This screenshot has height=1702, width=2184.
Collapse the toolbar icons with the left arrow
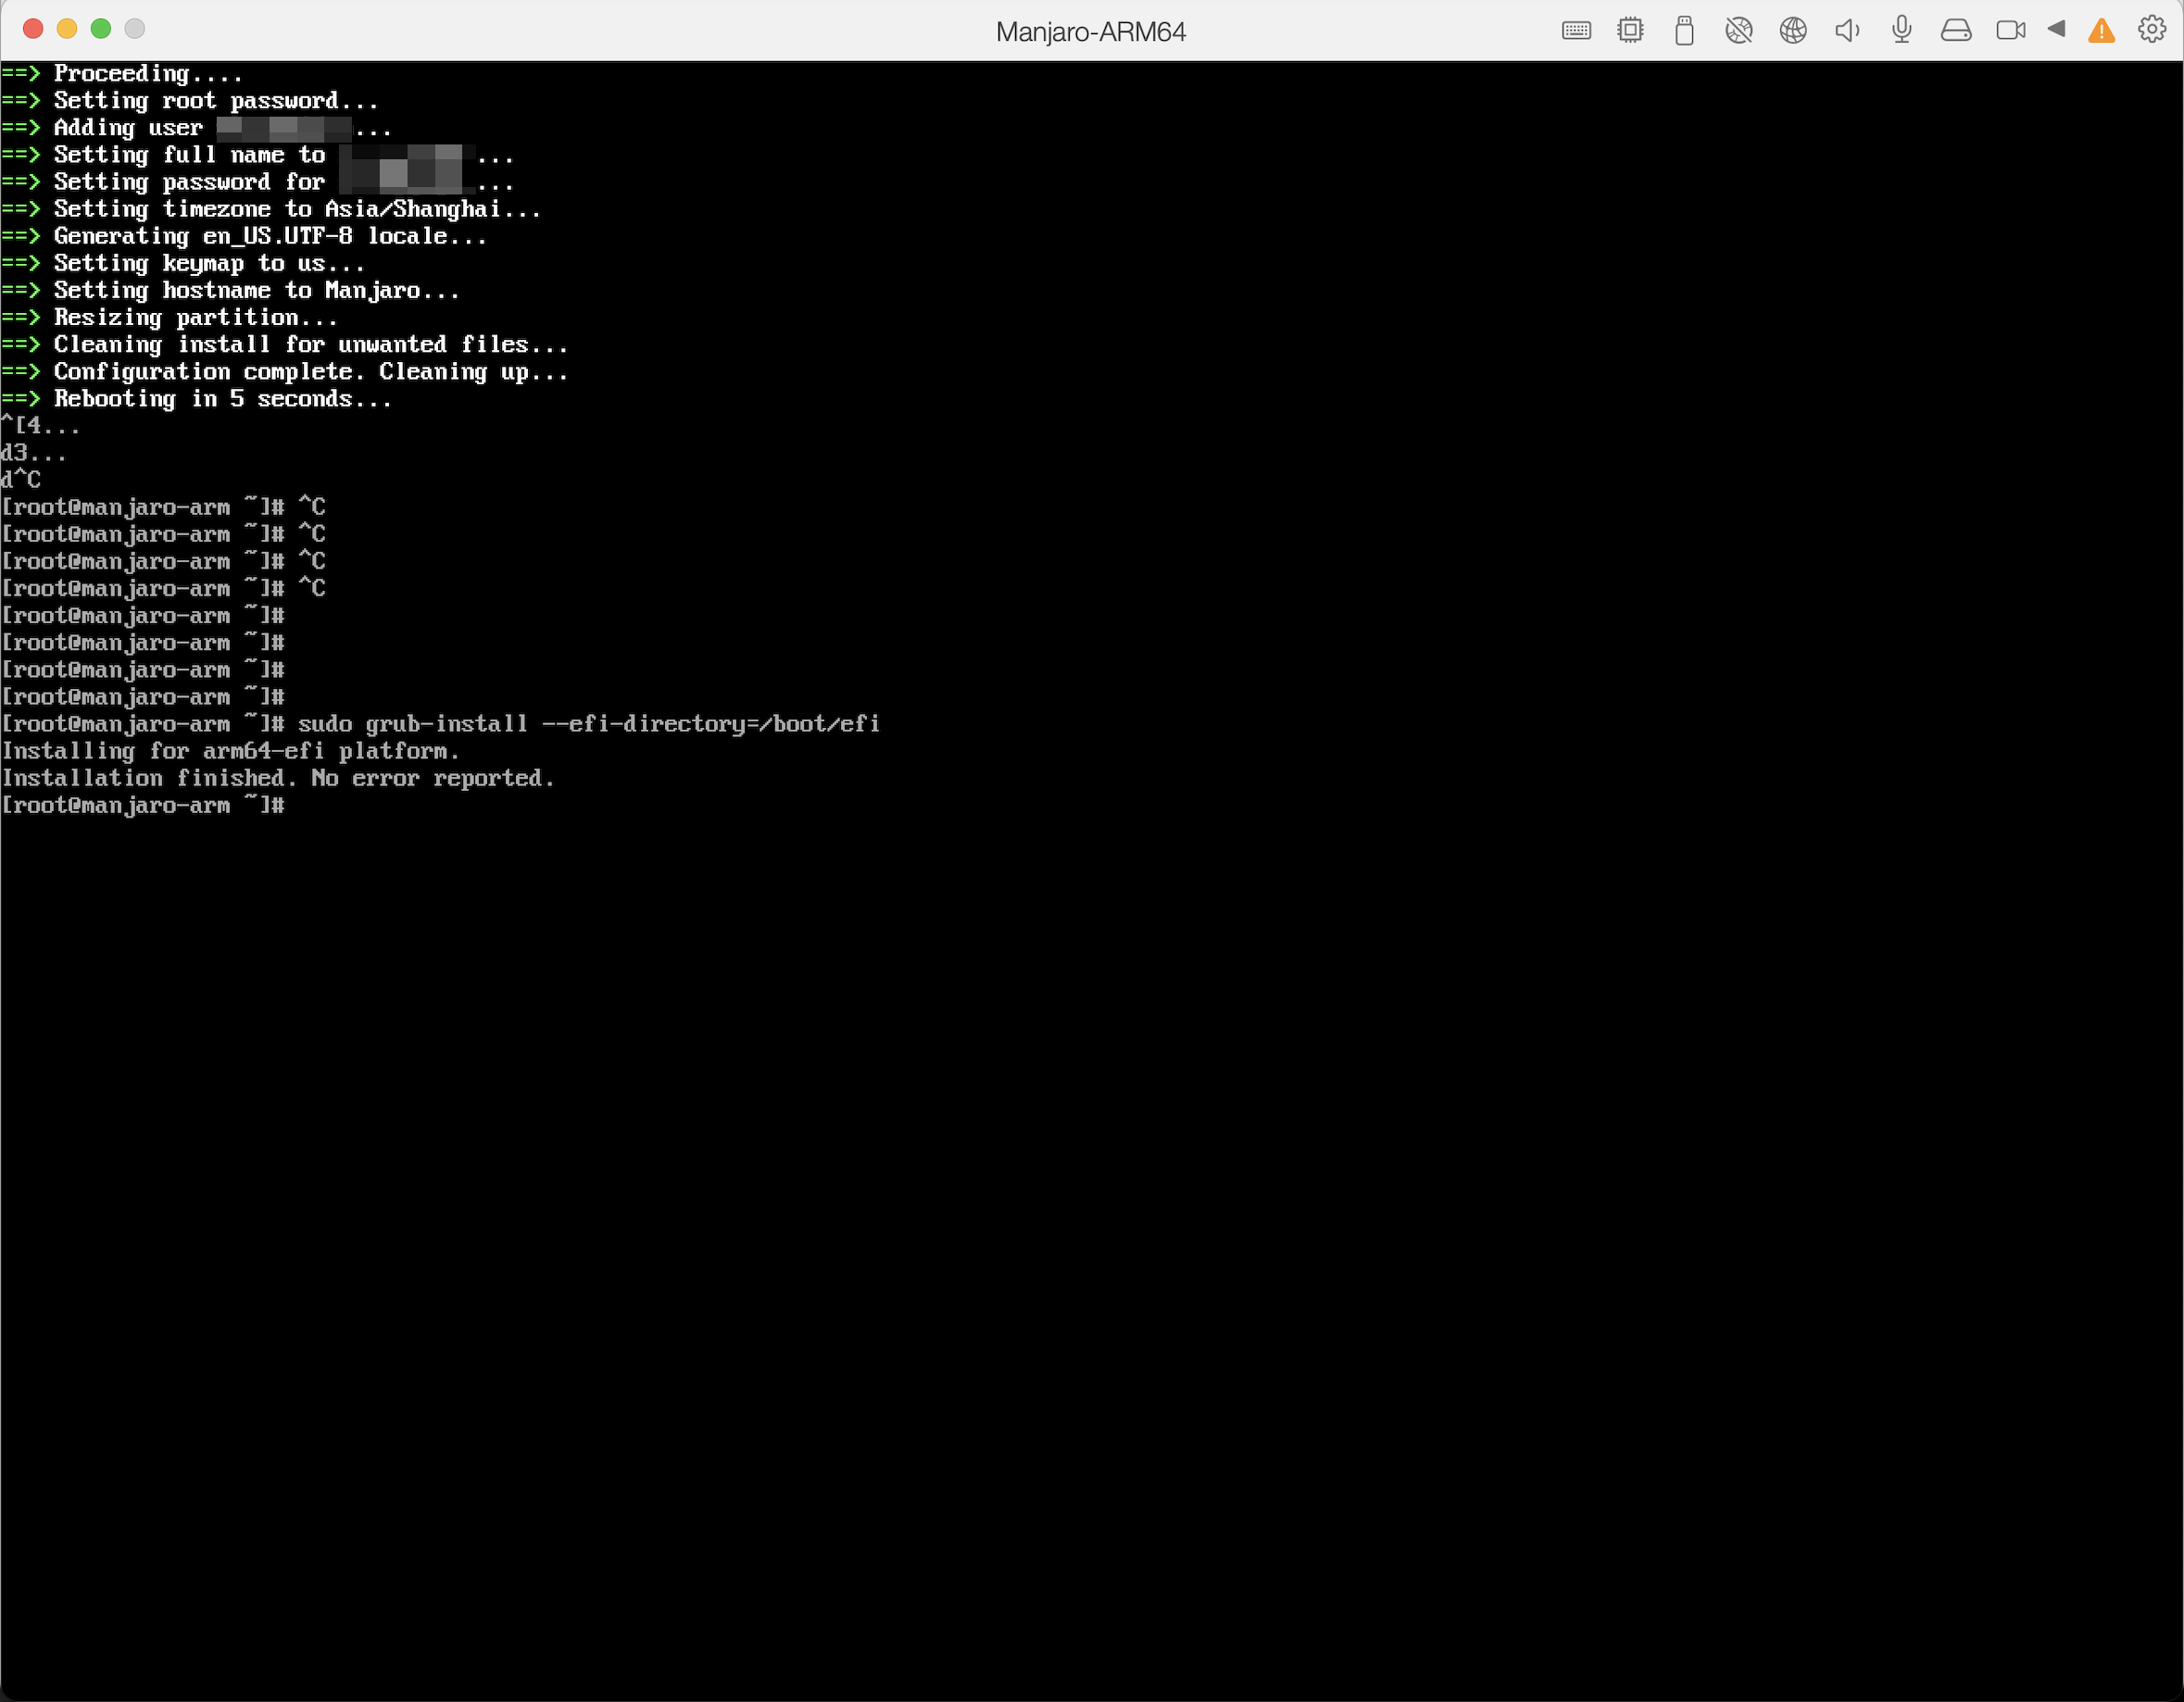pyautogui.click(x=2056, y=29)
